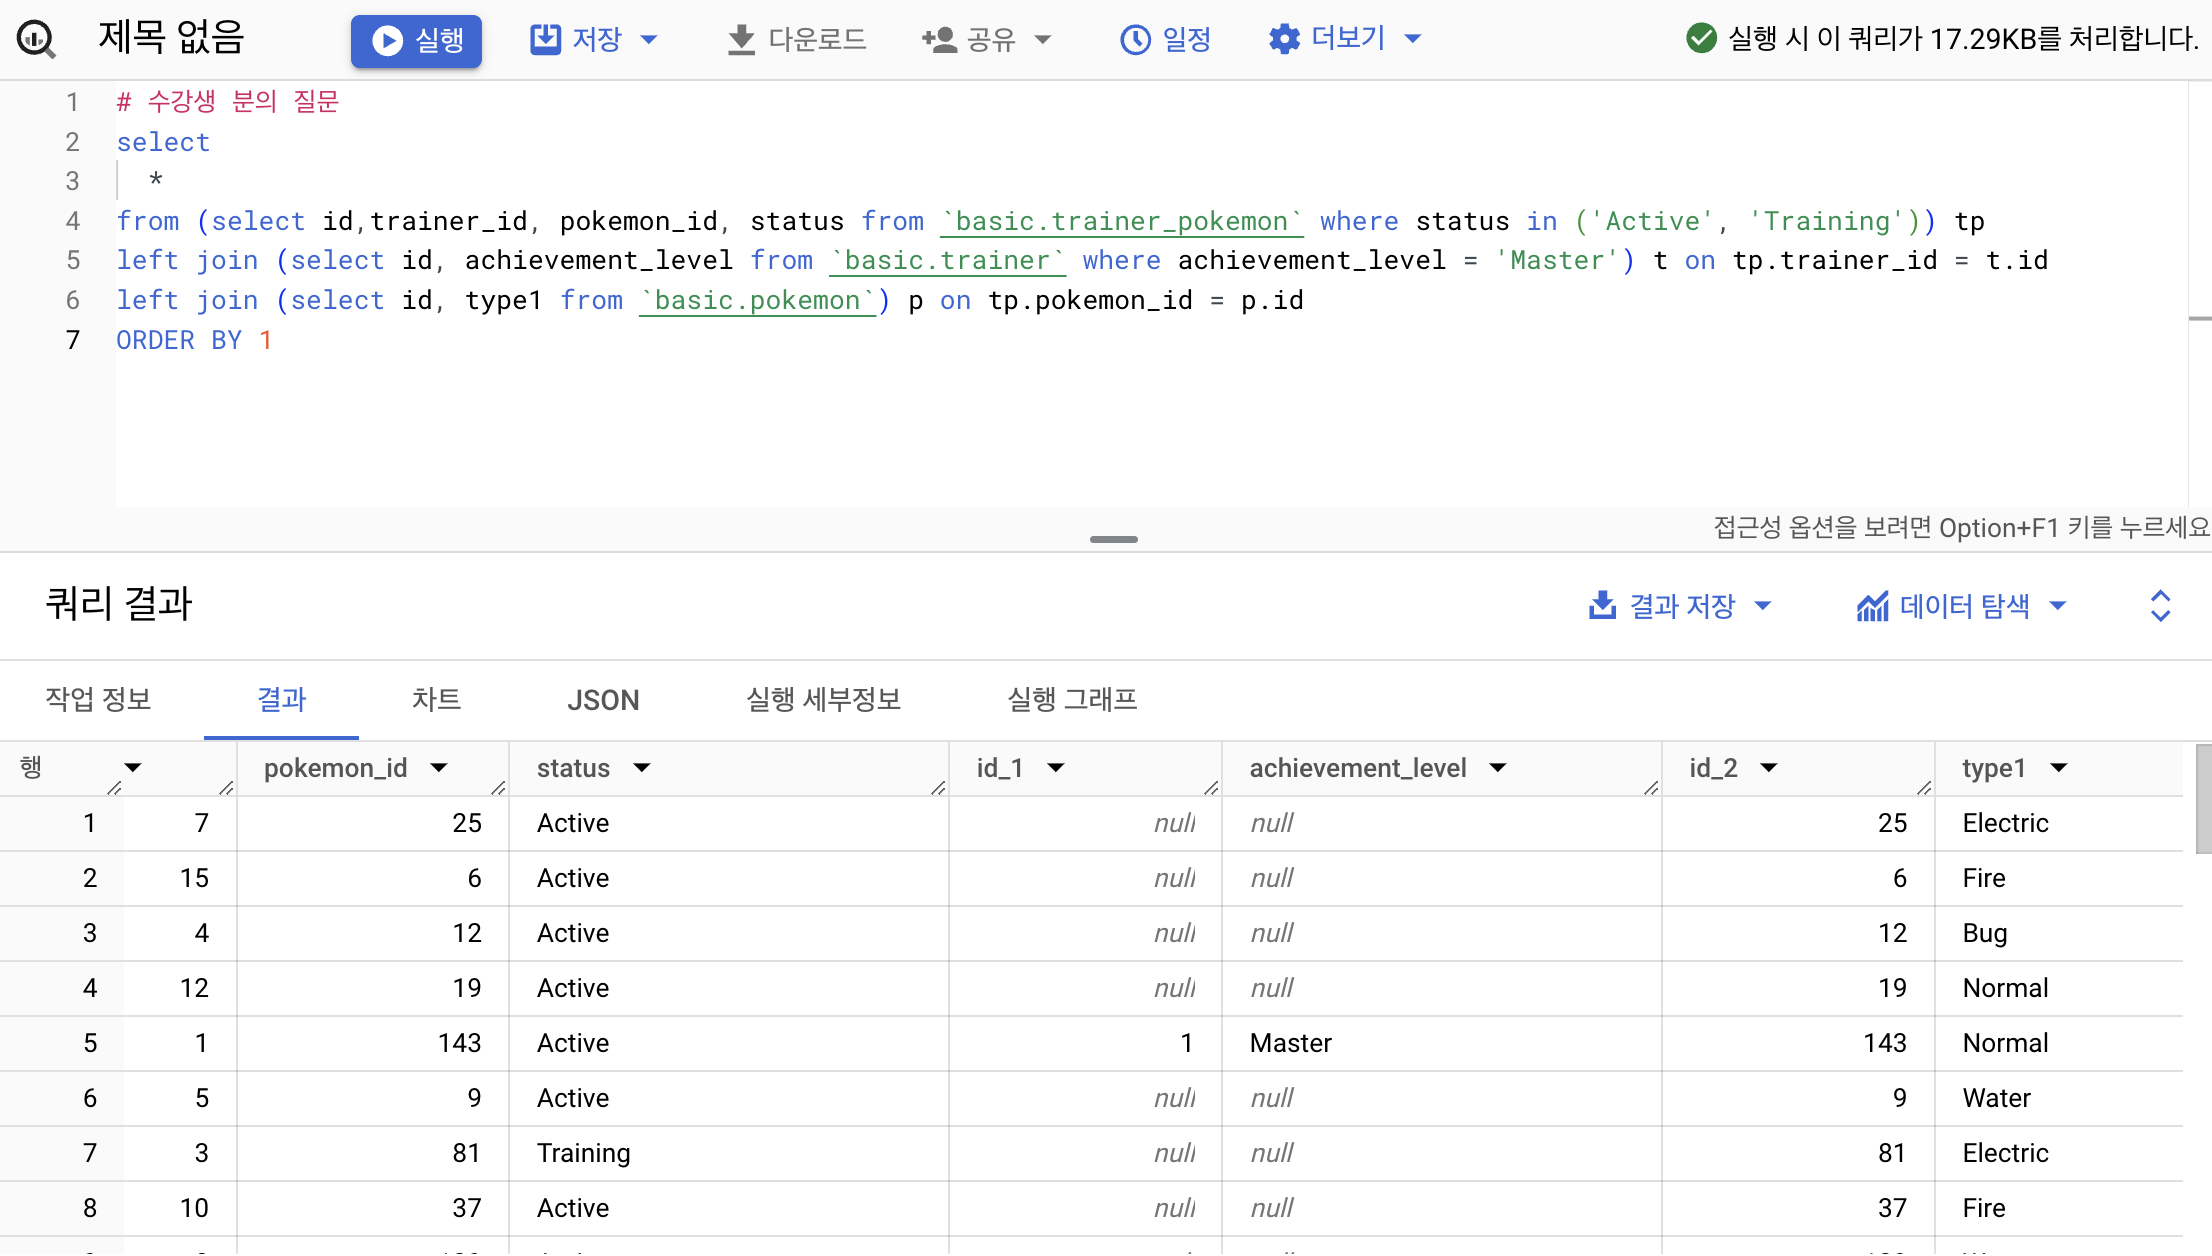The width and height of the screenshot is (2212, 1256).
Task: Click the 저장 save button
Action: click(575, 39)
